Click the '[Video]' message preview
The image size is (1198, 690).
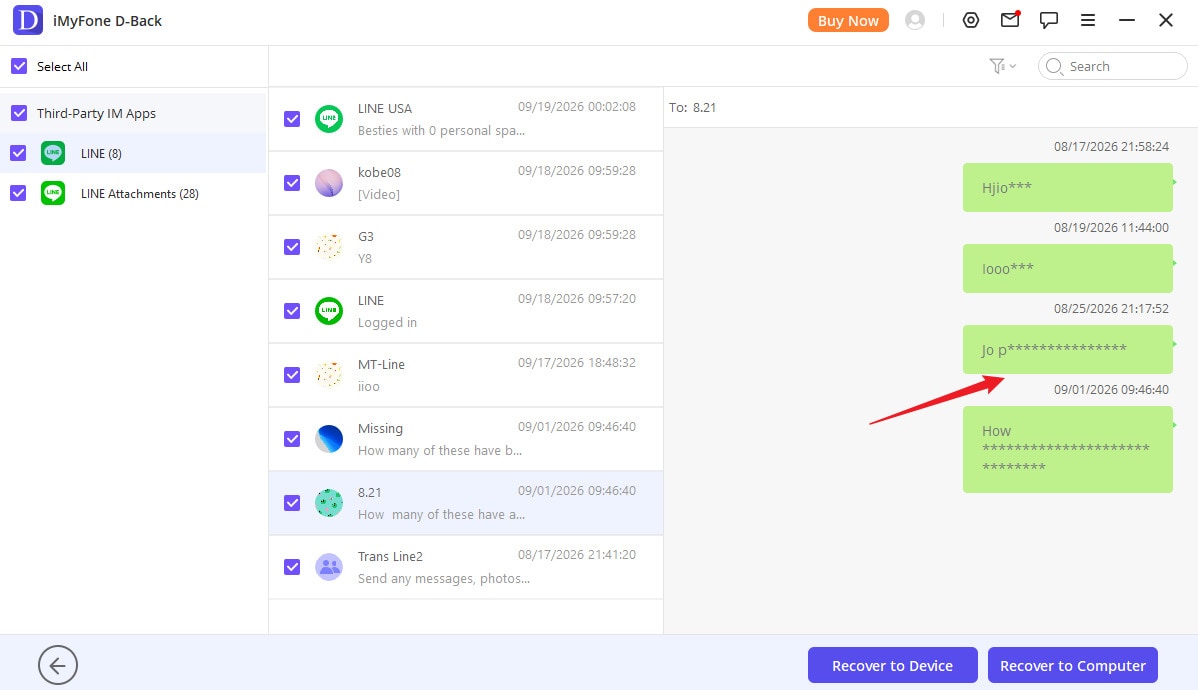379,194
